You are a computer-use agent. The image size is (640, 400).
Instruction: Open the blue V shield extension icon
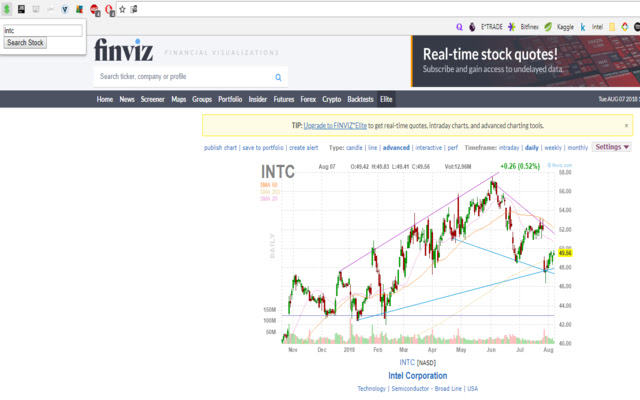coord(64,9)
